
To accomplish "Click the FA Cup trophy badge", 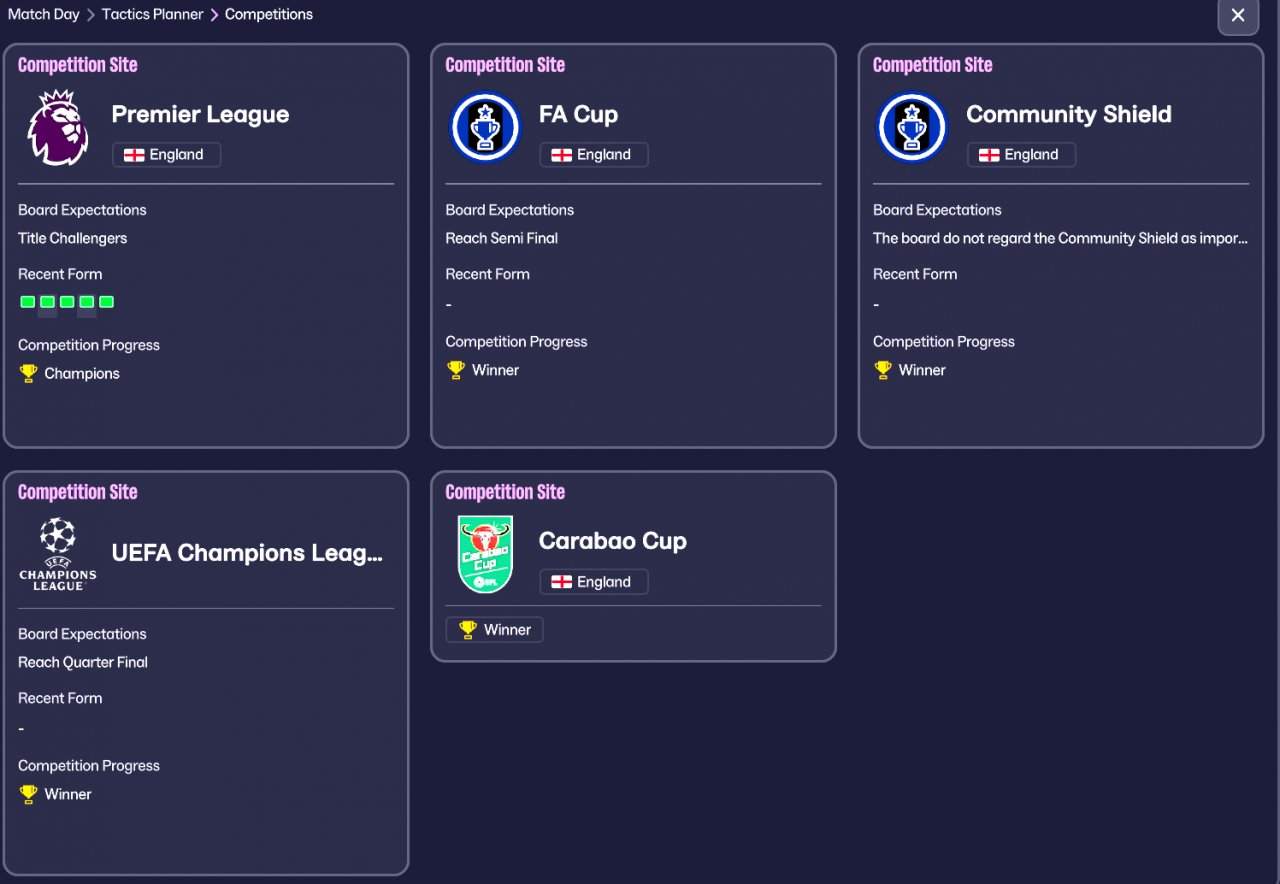I will [485, 128].
